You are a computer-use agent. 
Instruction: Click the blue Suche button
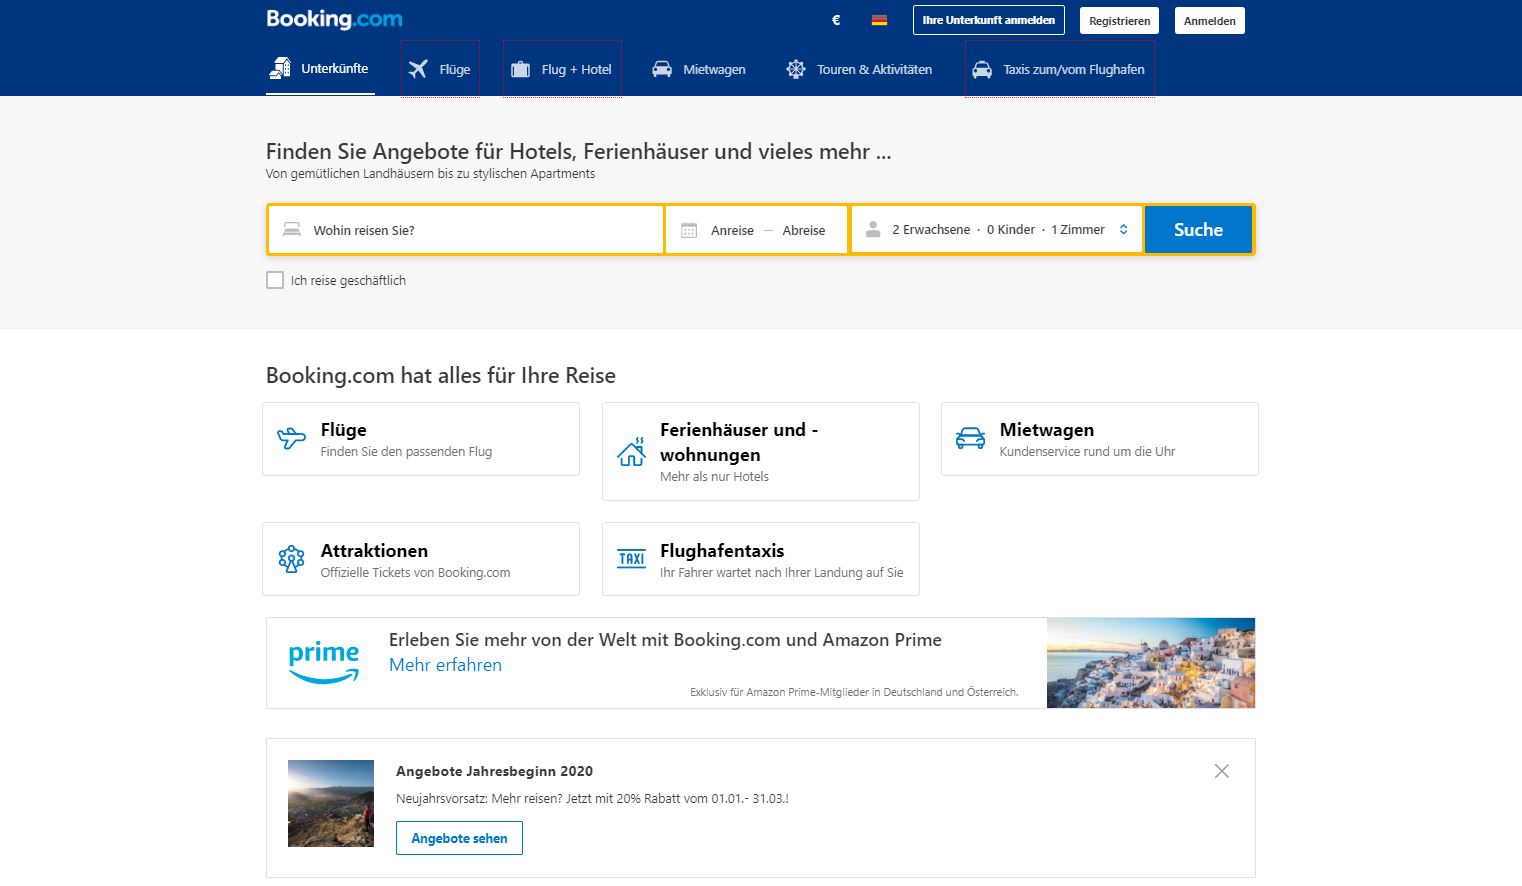[1198, 229]
